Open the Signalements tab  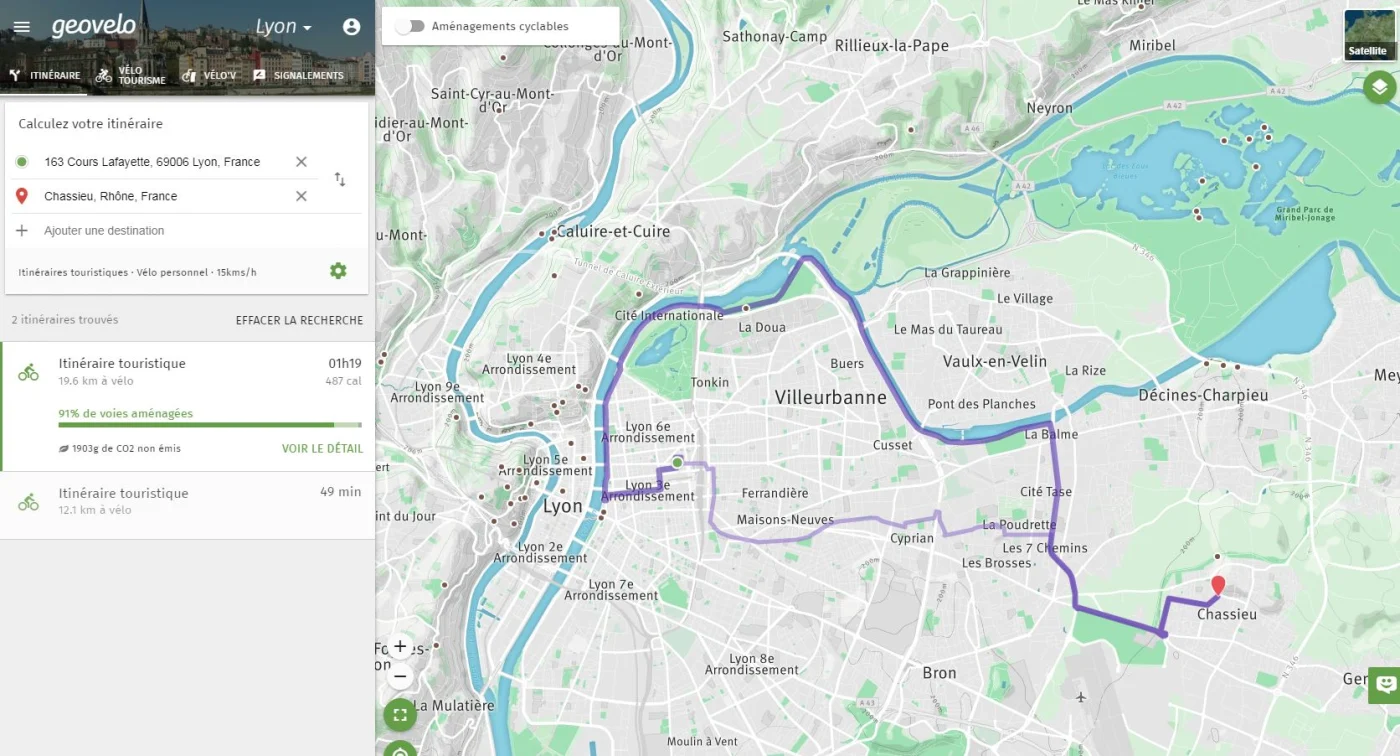(x=298, y=75)
